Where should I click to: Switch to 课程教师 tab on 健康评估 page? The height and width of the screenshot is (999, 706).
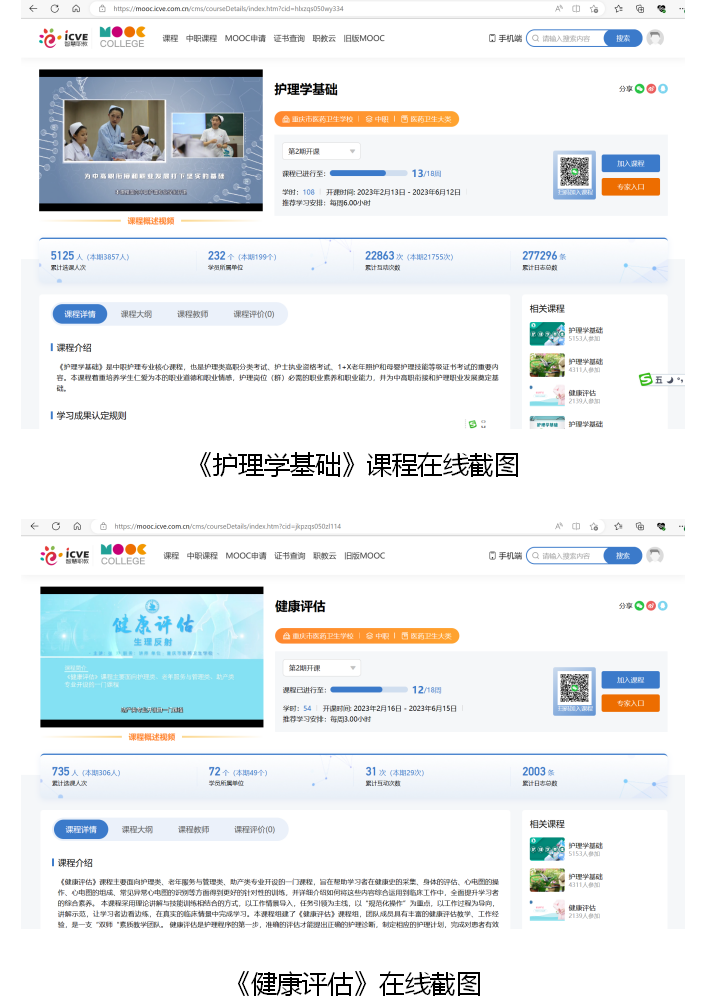point(193,829)
